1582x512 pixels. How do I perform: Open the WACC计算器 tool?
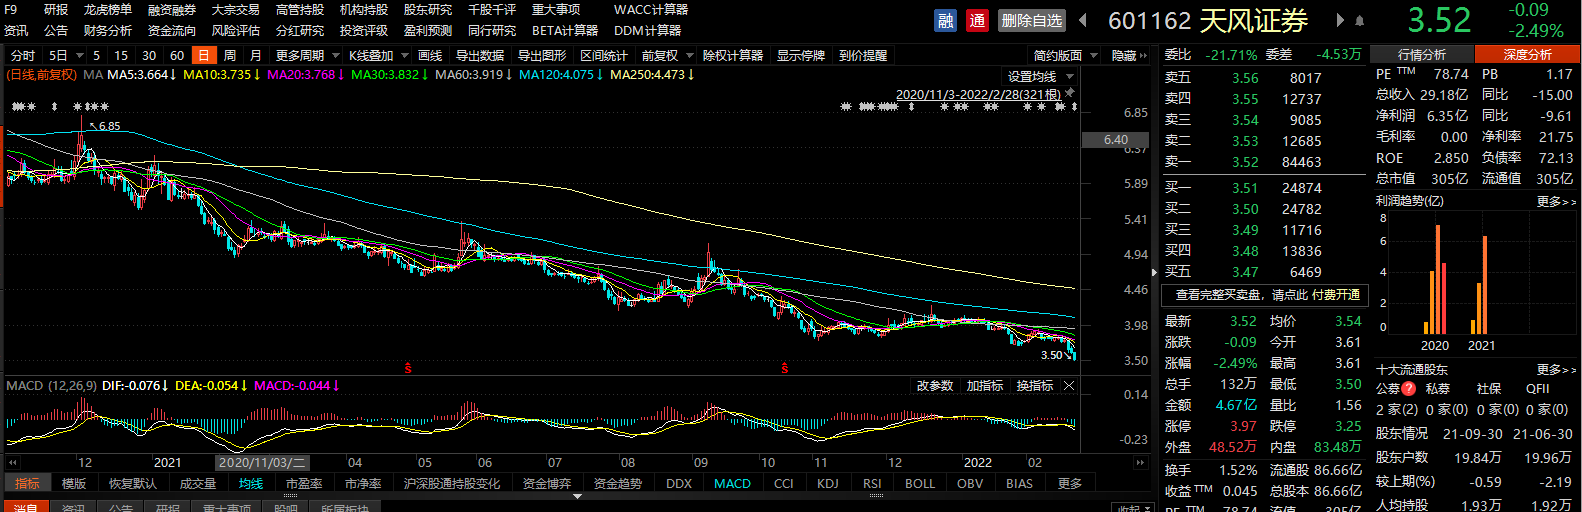pos(651,10)
